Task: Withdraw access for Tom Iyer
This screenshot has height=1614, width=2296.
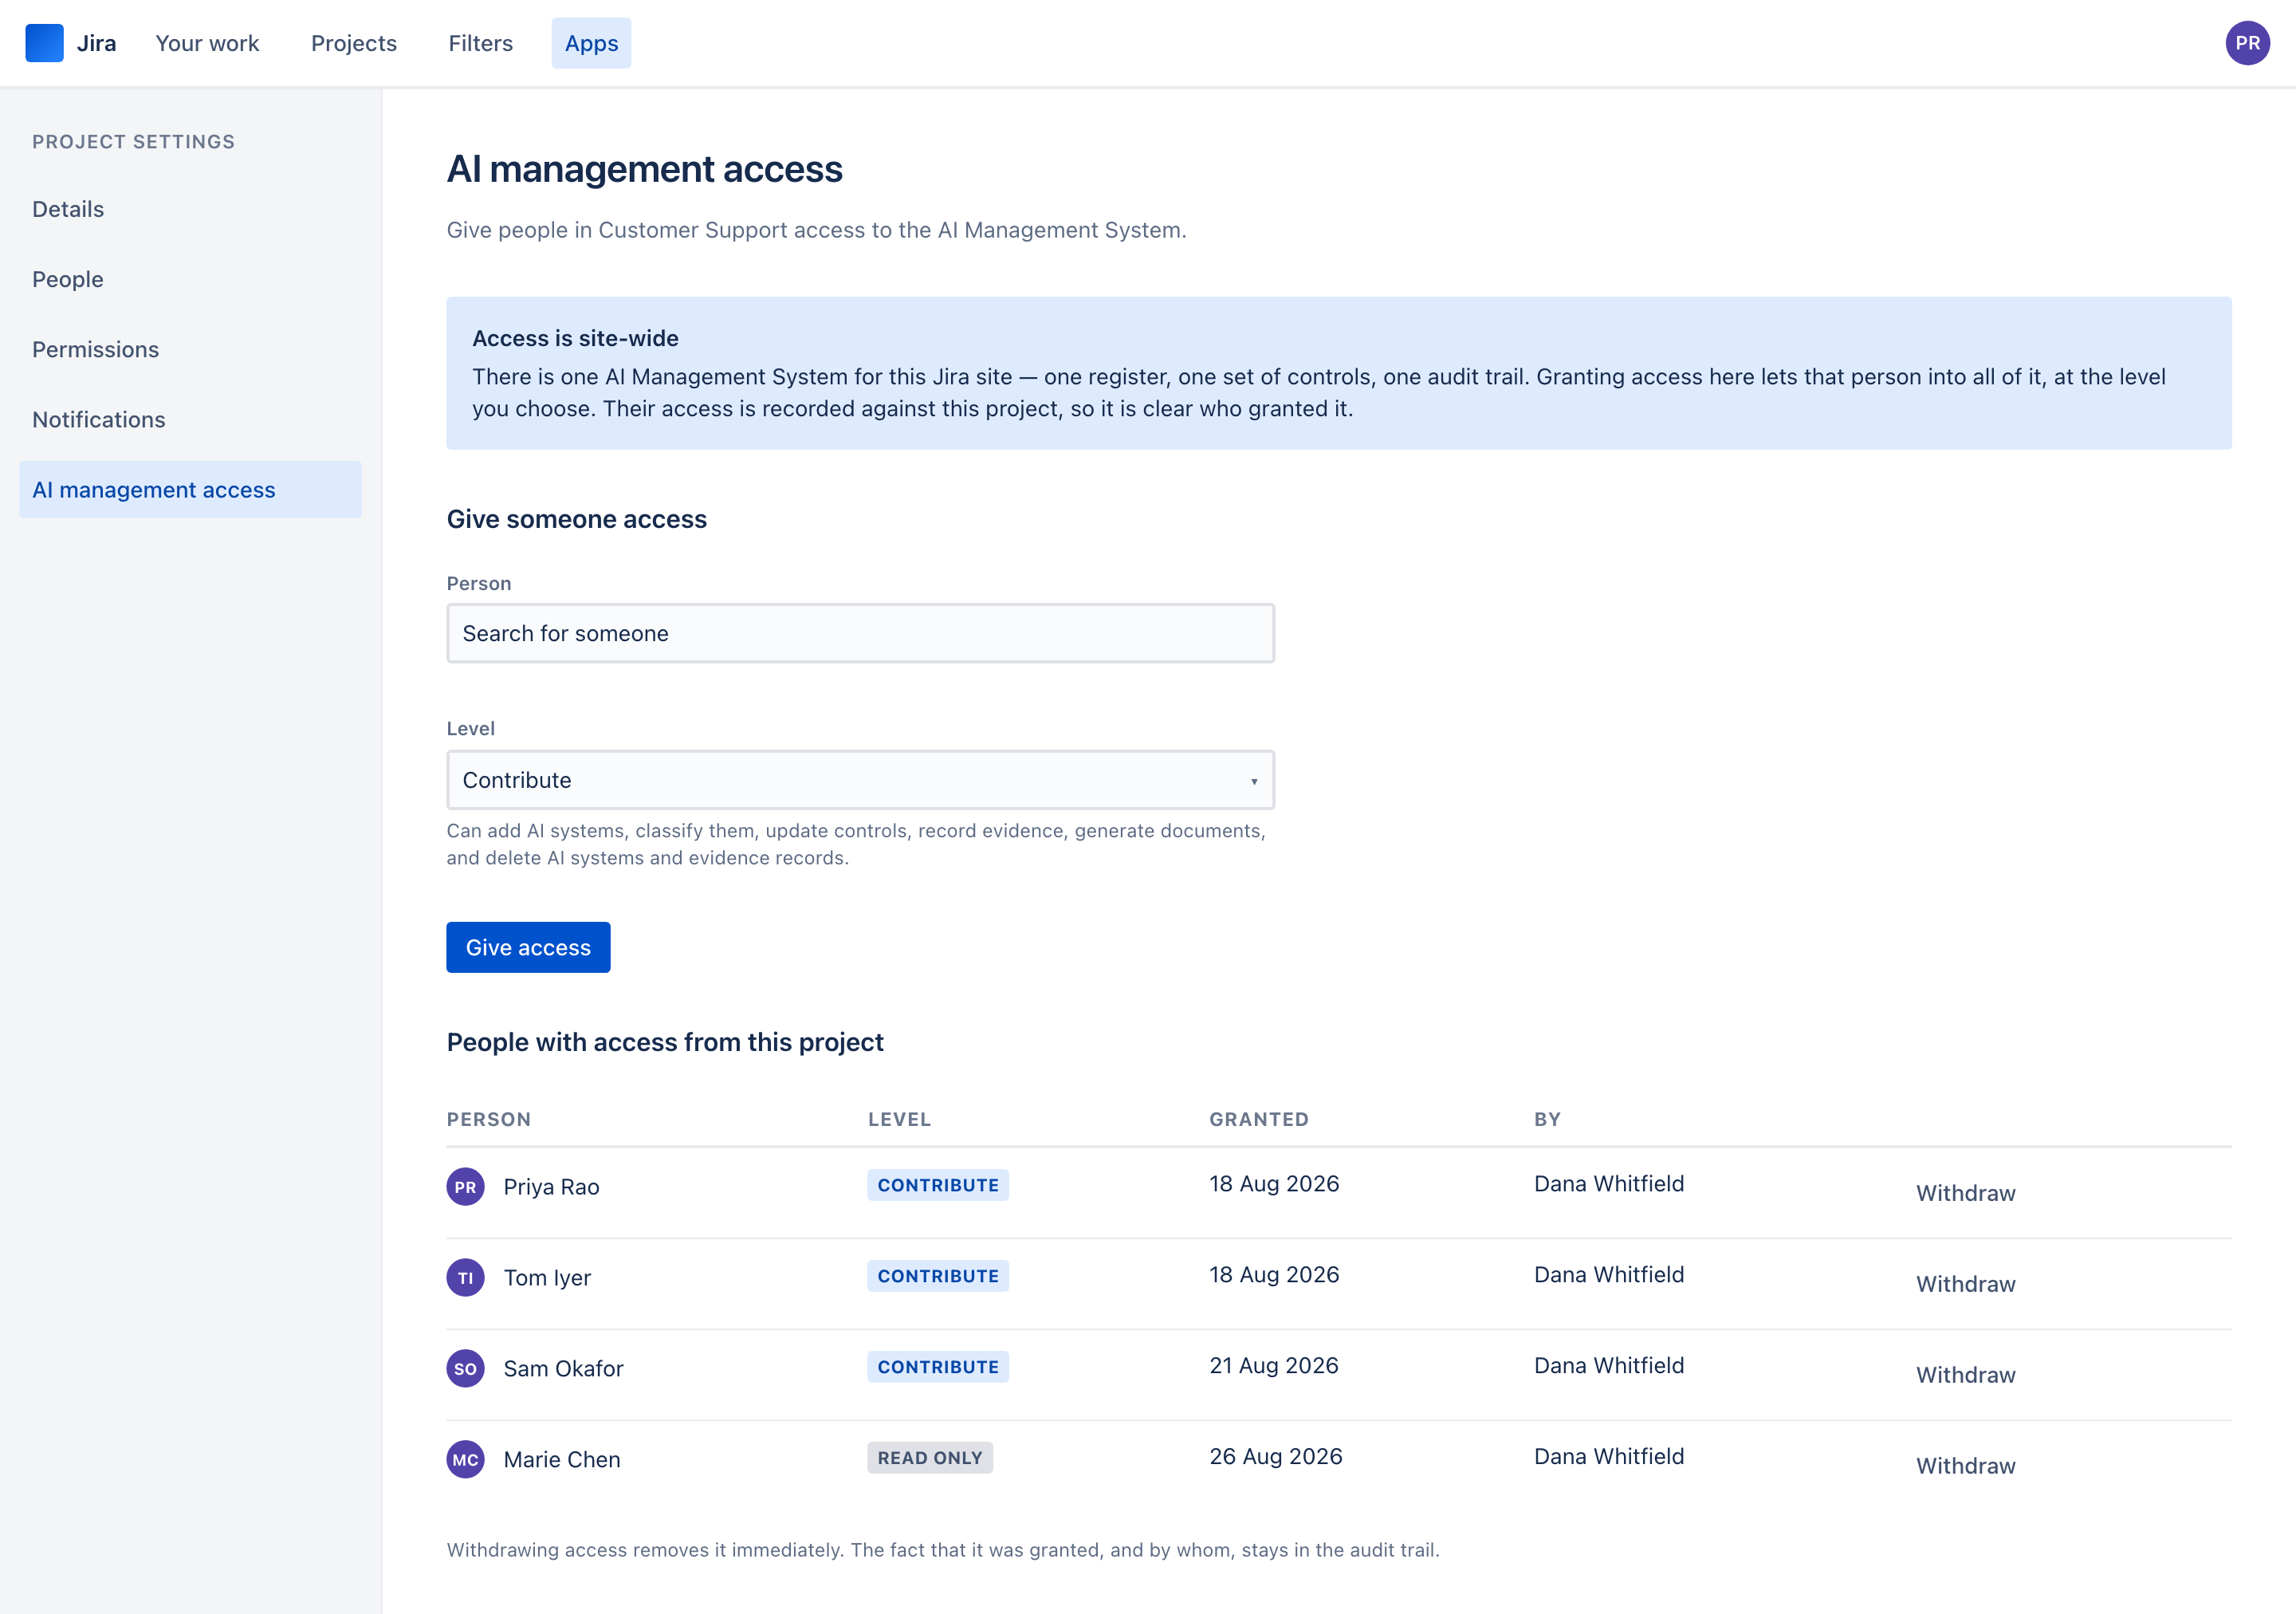Action: pos(1965,1284)
